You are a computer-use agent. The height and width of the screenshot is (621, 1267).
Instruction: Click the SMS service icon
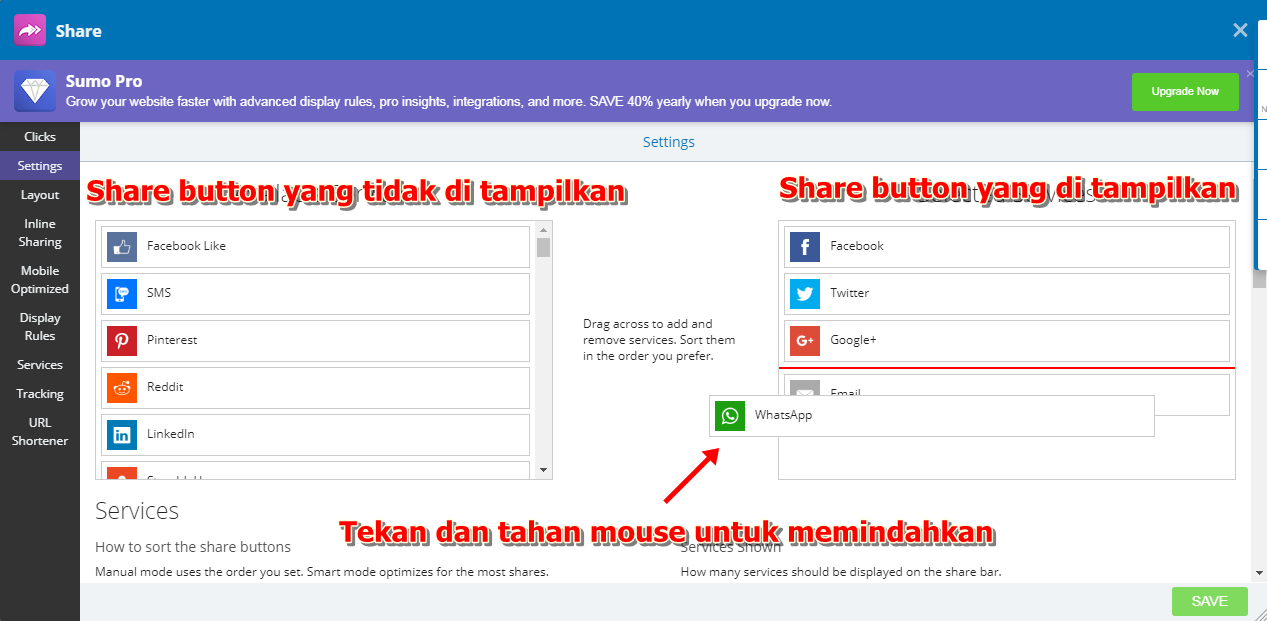(x=122, y=293)
